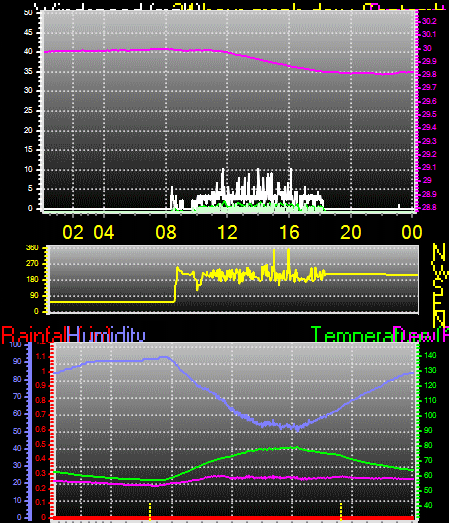
Task: Click the 120 value on green temperature axis
Action: coord(430,386)
